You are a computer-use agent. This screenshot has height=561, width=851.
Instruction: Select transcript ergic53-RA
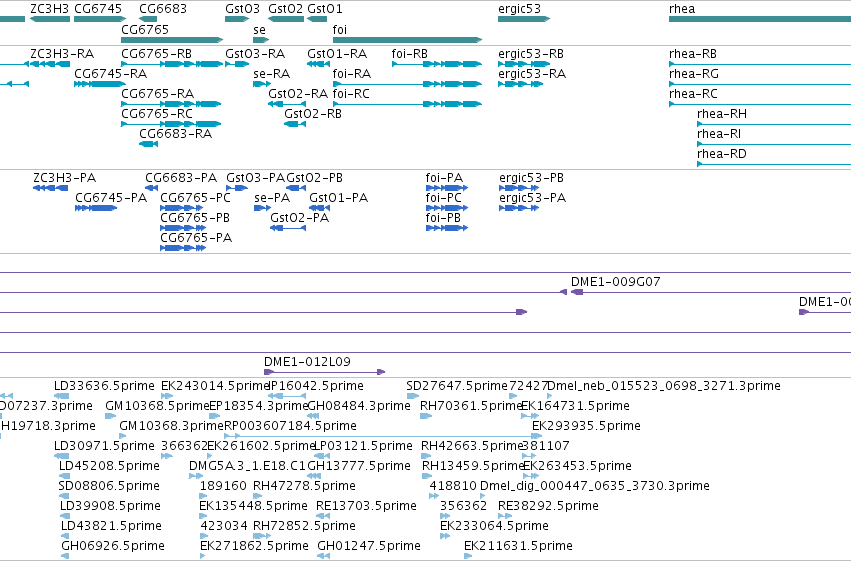[532, 74]
